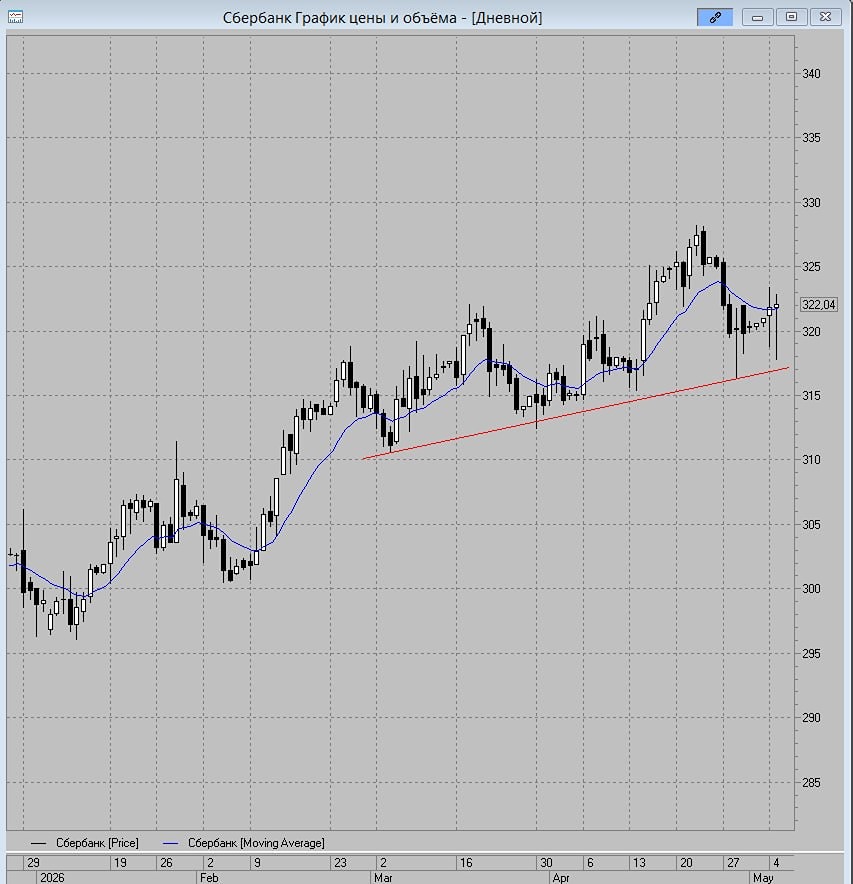Minimize the Сбербанк chart window
The width and height of the screenshot is (853, 884).
(x=757, y=17)
